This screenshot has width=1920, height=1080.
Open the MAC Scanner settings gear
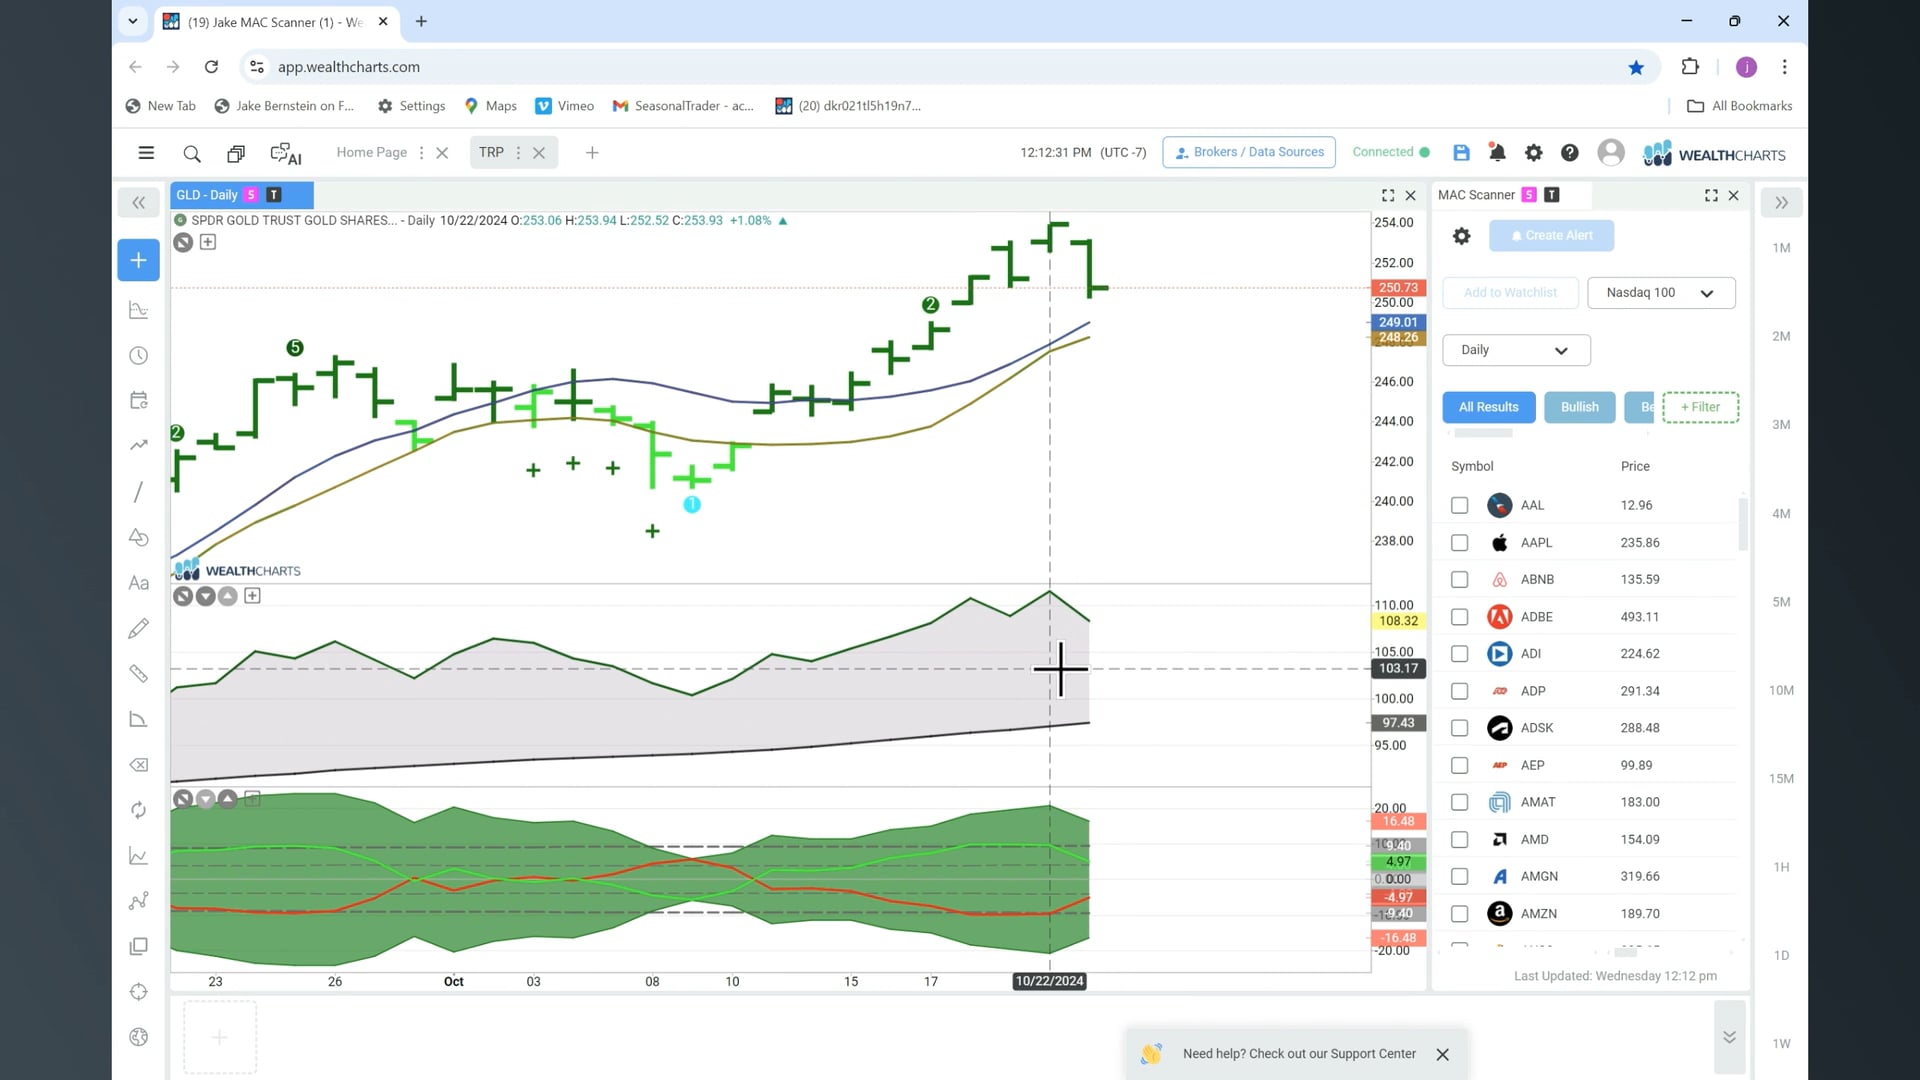(1462, 236)
